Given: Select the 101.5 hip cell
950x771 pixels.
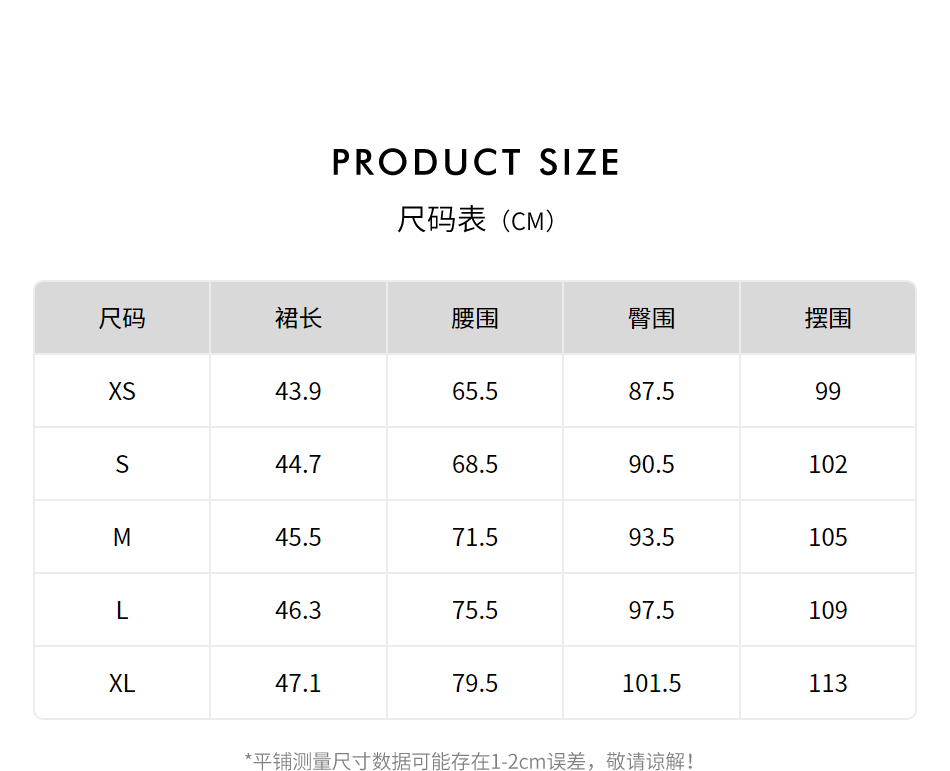Looking at the screenshot, I should pos(651,684).
